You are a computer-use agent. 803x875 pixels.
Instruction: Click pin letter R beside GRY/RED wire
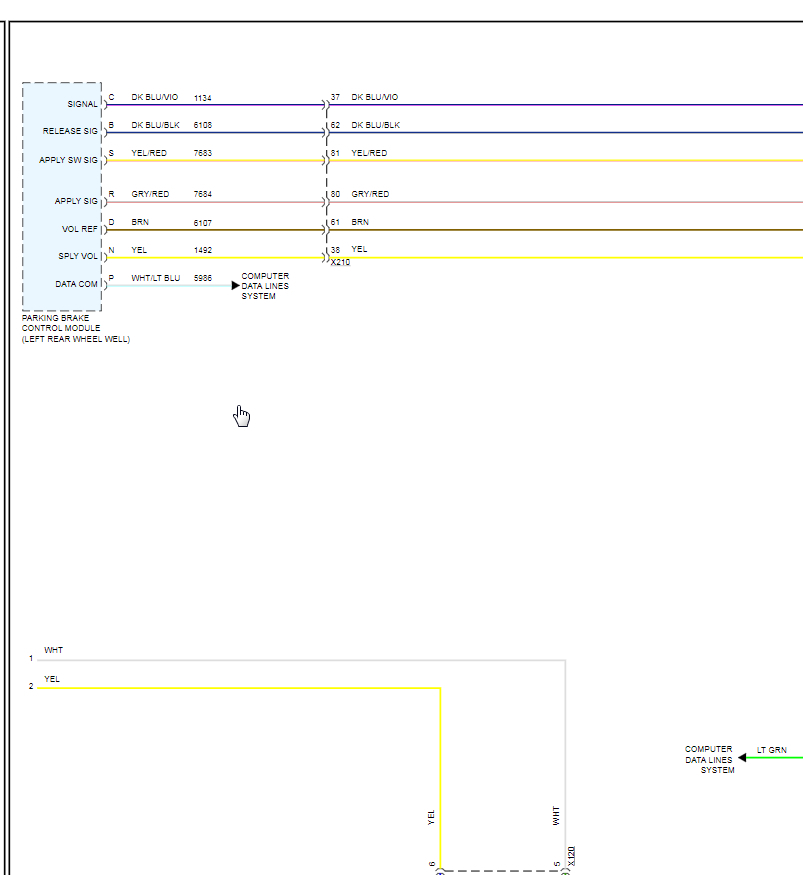(111, 194)
